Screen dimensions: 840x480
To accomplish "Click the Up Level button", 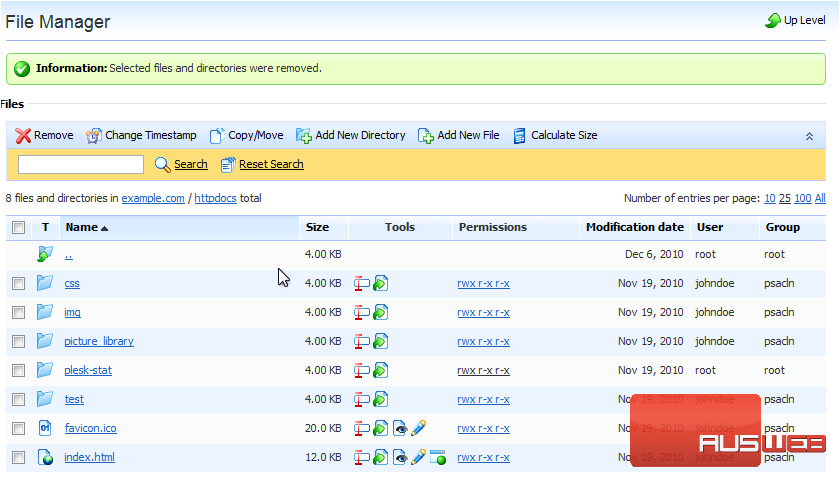I will (x=795, y=20).
